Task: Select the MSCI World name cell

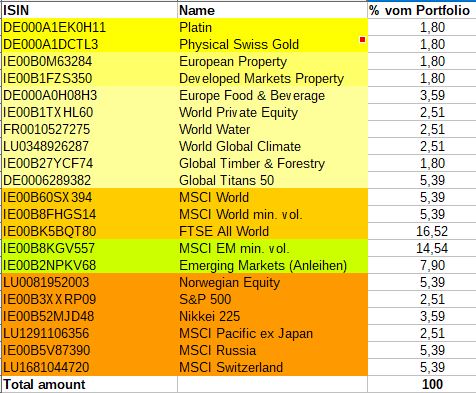Action: (x=272, y=197)
